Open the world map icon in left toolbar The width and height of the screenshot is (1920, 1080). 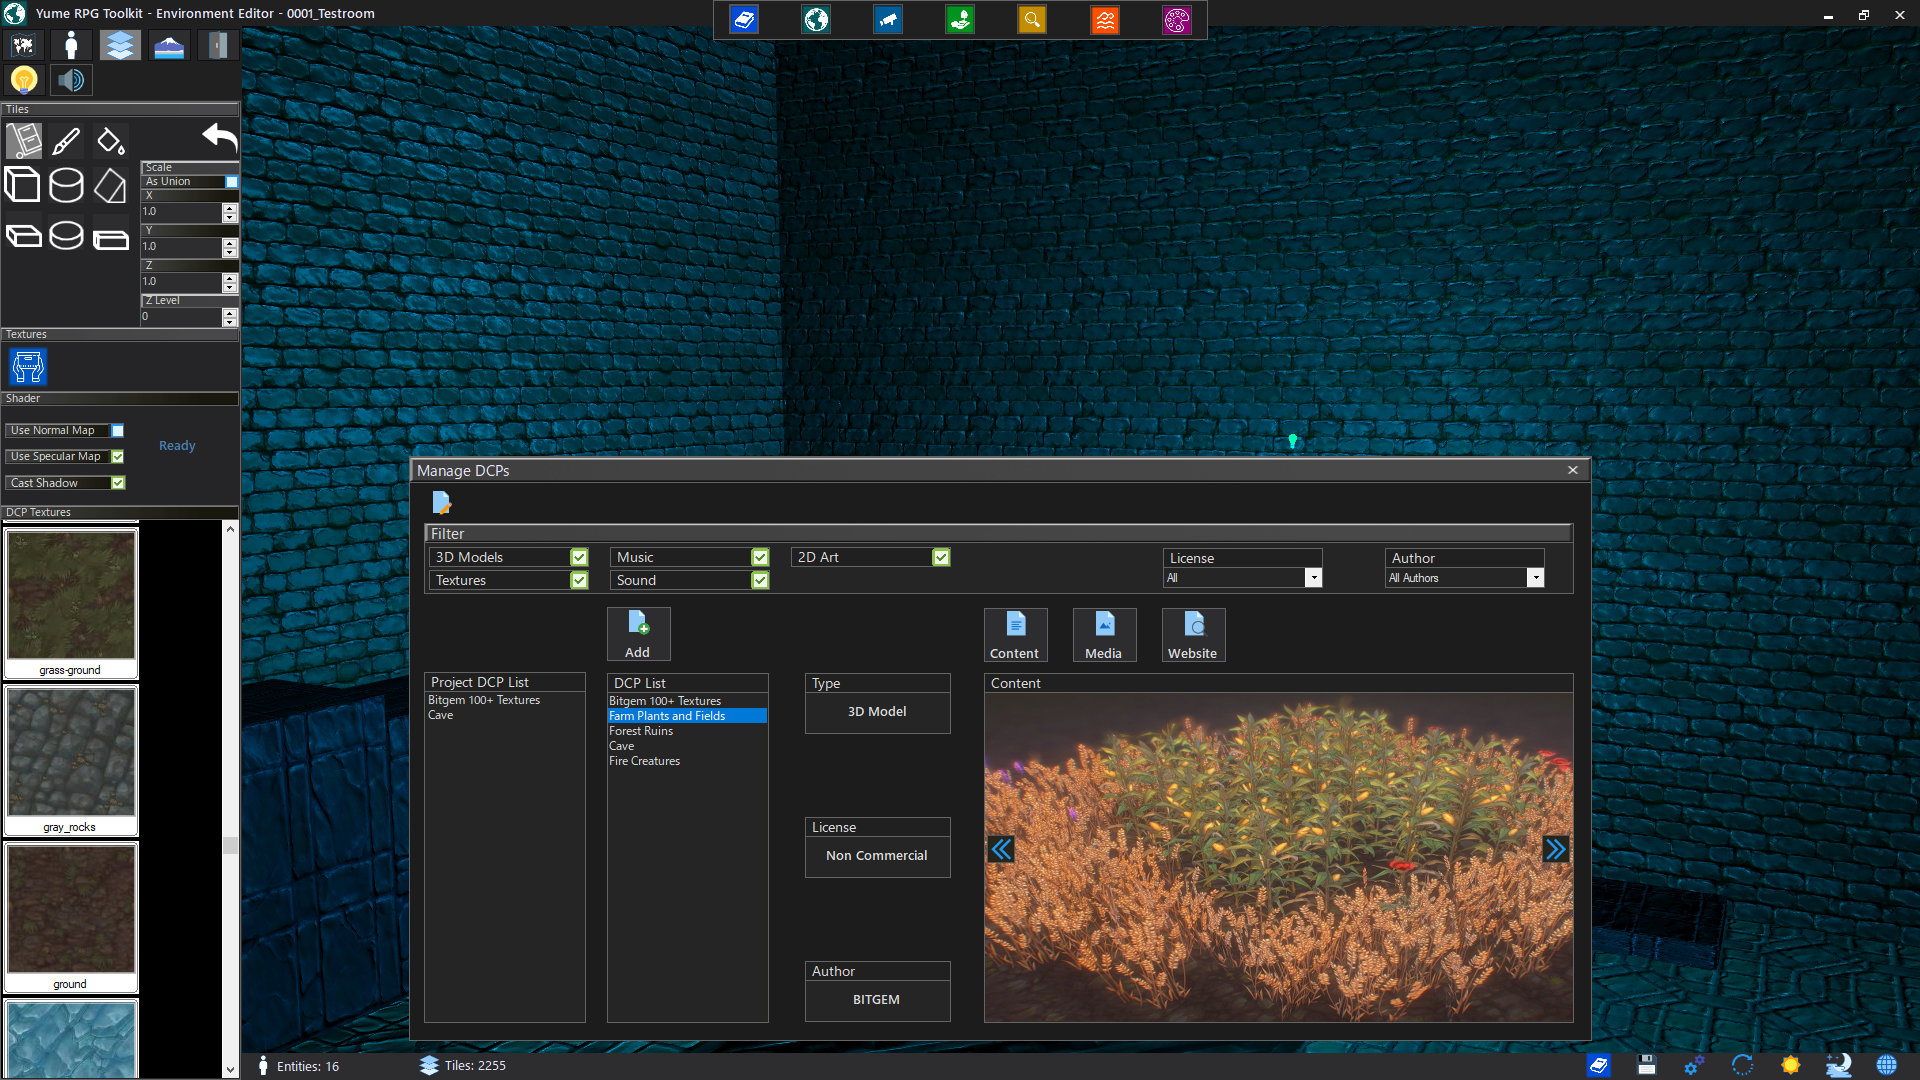pyautogui.click(x=23, y=45)
